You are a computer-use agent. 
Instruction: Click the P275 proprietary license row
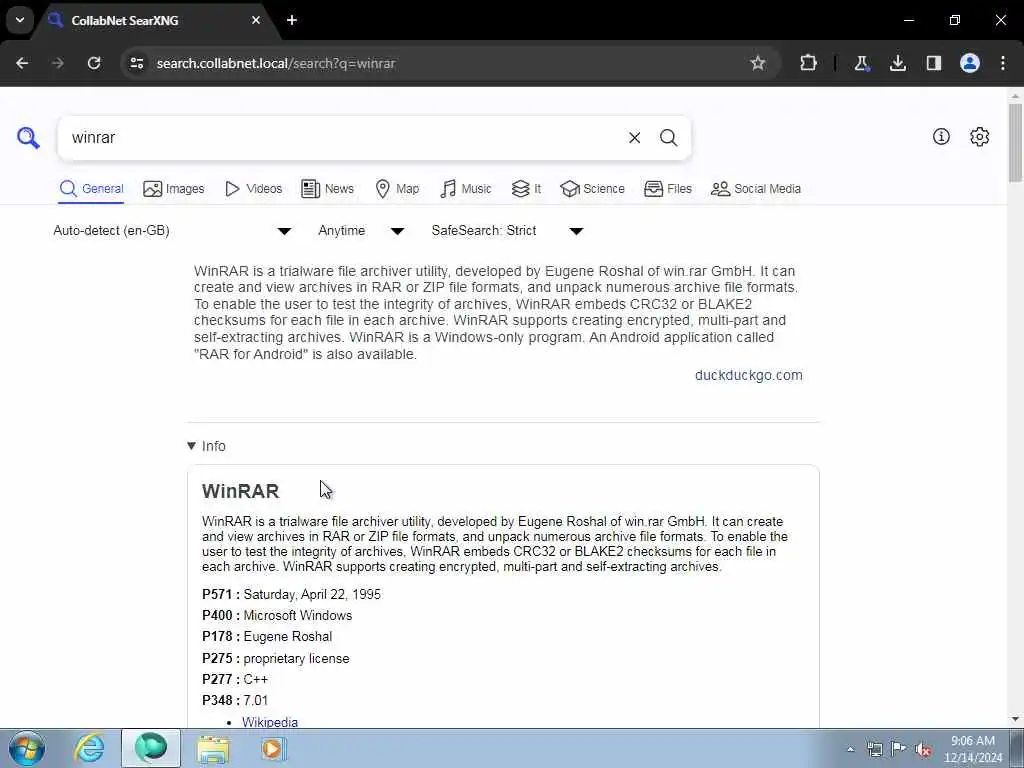point(276,658)
